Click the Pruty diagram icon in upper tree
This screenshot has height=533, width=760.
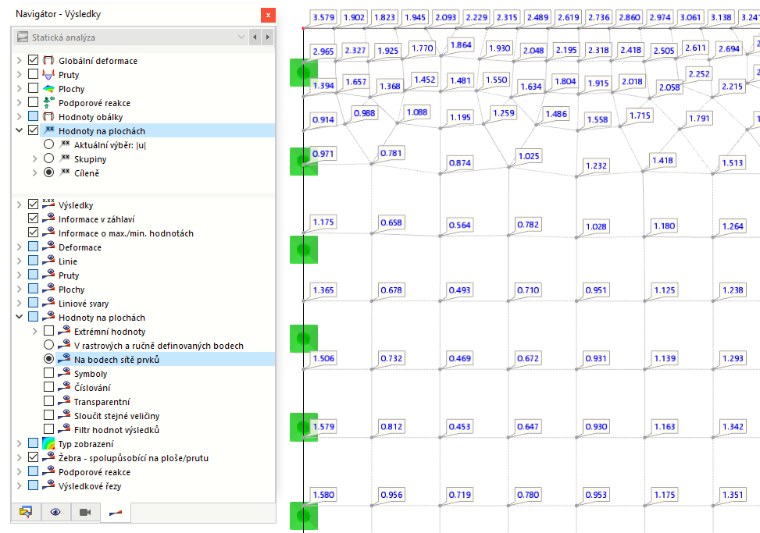pyautogui.click(x=48, y=75)
